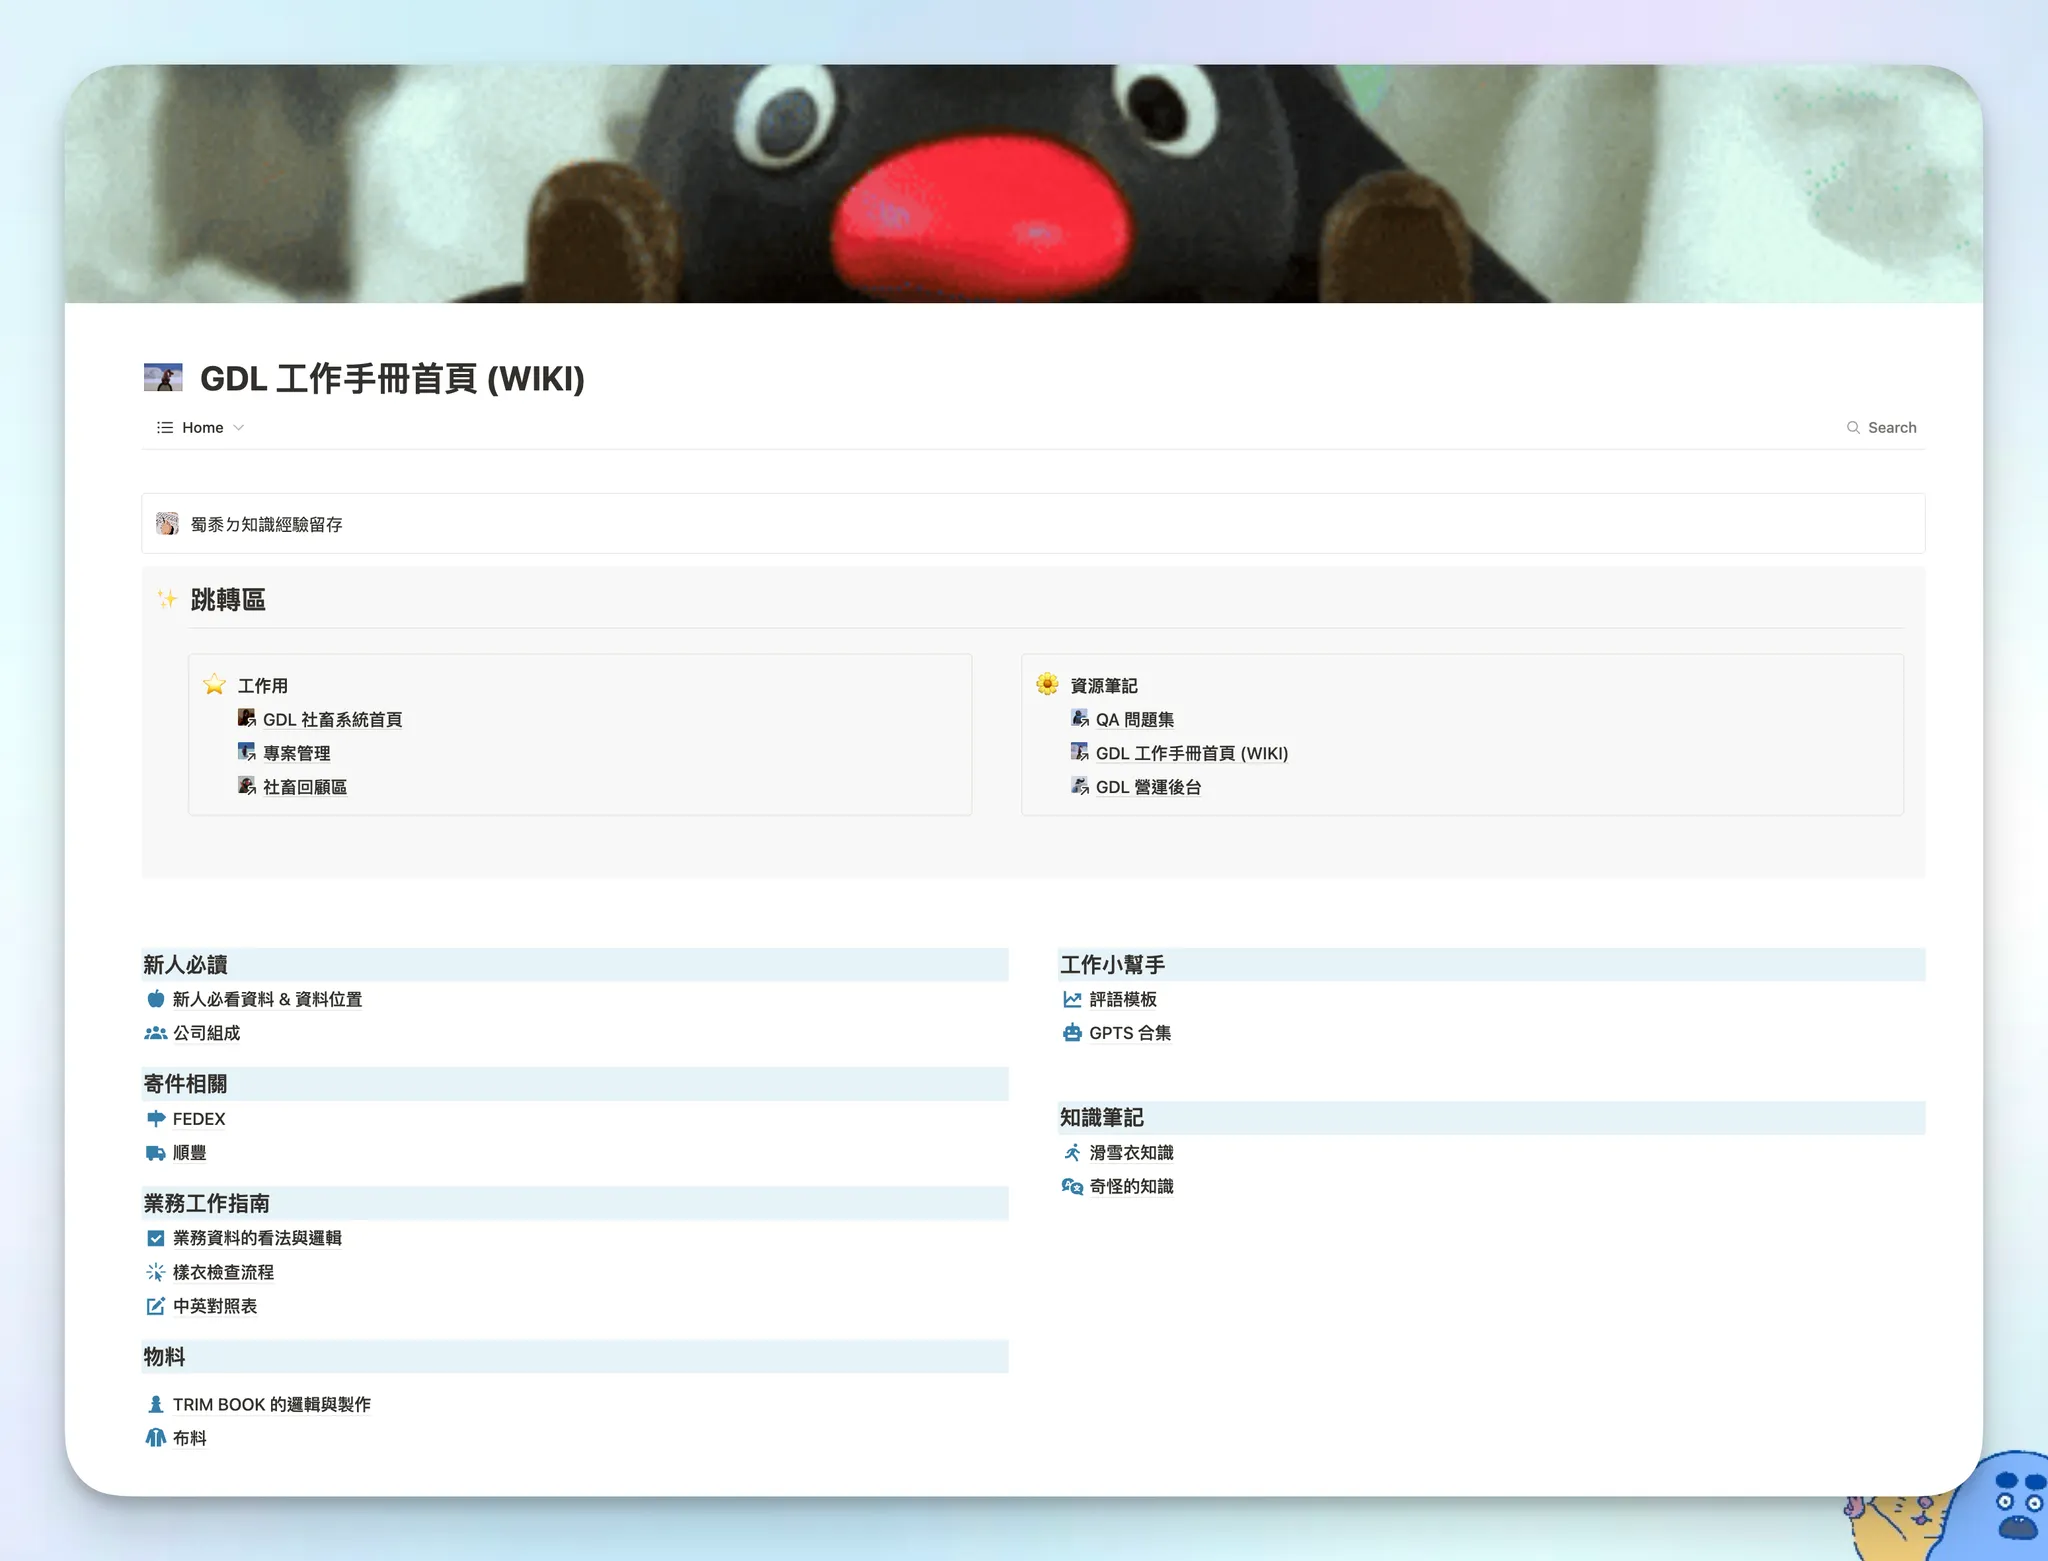Click the people icon beside 公司組成
This screenshot has height=1561, width=2048.
[156, 1033]
